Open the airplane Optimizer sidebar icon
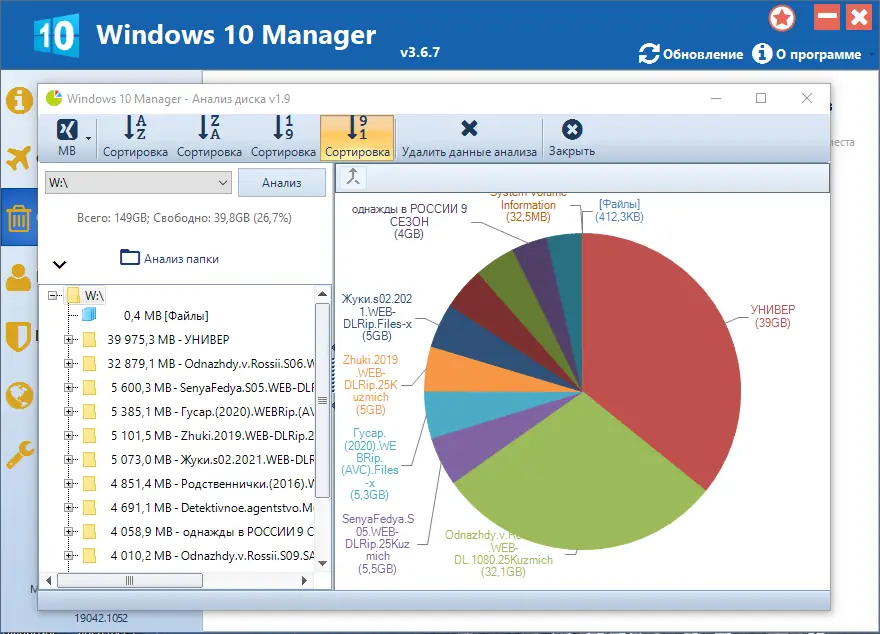 point(19,158)
